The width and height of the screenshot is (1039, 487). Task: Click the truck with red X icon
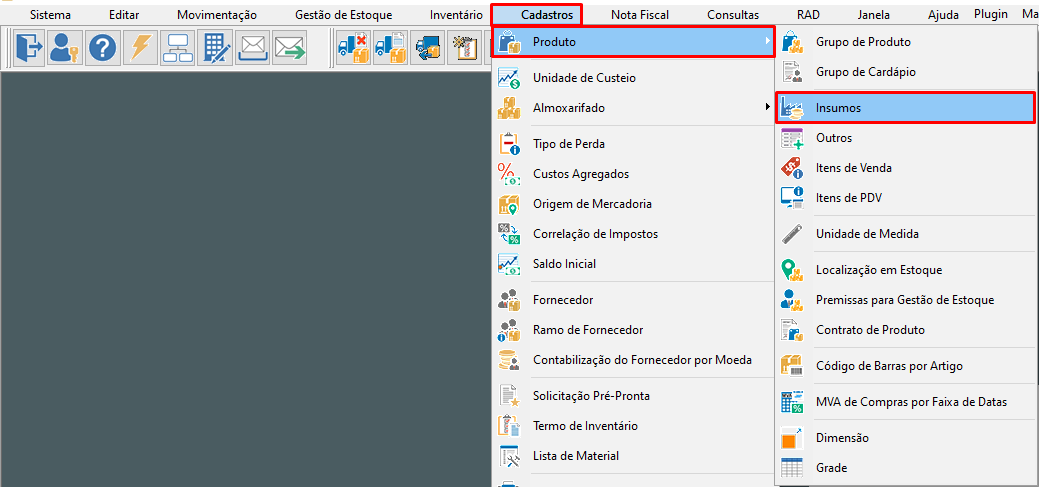tap(352, 48)
